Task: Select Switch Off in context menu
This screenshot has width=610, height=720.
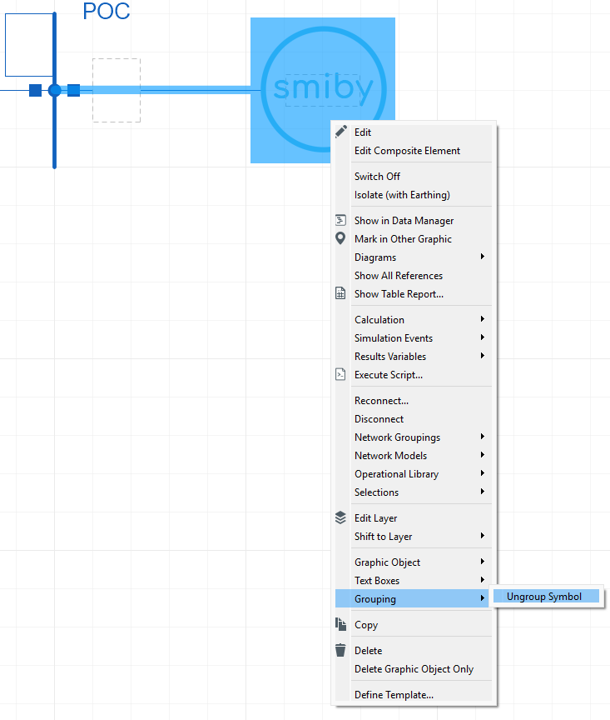Action: click(377, 176)
